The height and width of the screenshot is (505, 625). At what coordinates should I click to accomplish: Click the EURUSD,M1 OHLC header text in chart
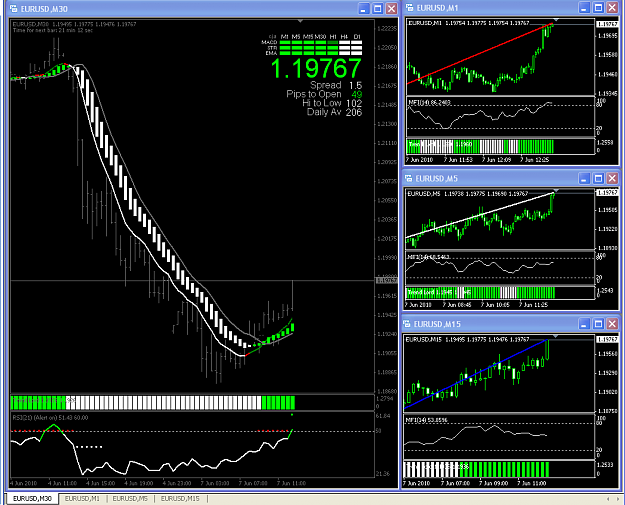[x=469, y=23]
